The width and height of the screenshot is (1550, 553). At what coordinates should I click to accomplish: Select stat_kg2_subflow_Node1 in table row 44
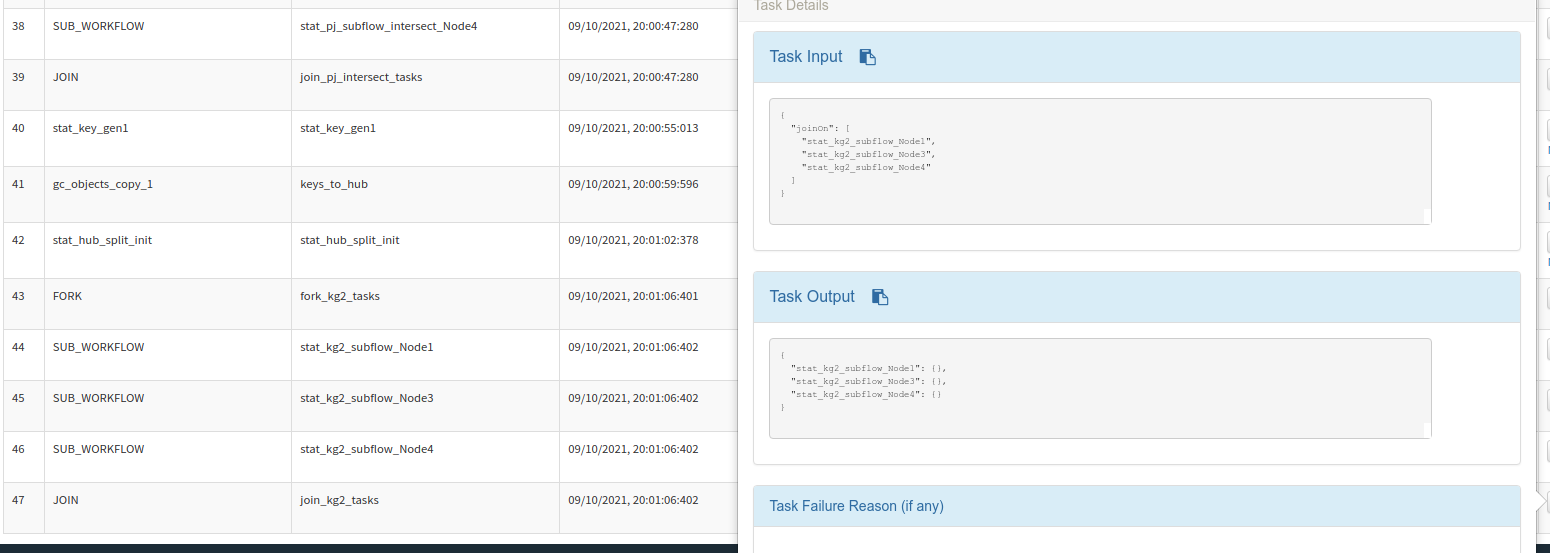pyautogui.click(x=367, y=347)
